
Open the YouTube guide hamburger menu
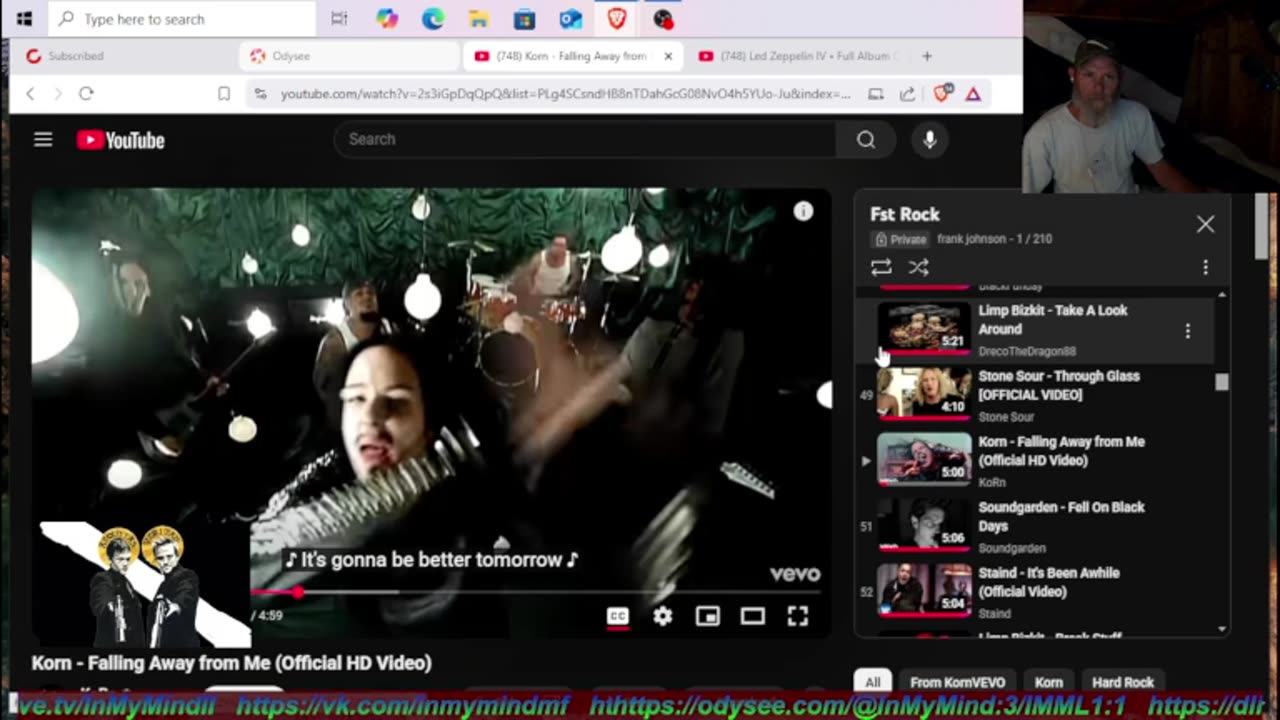[43, 140]
